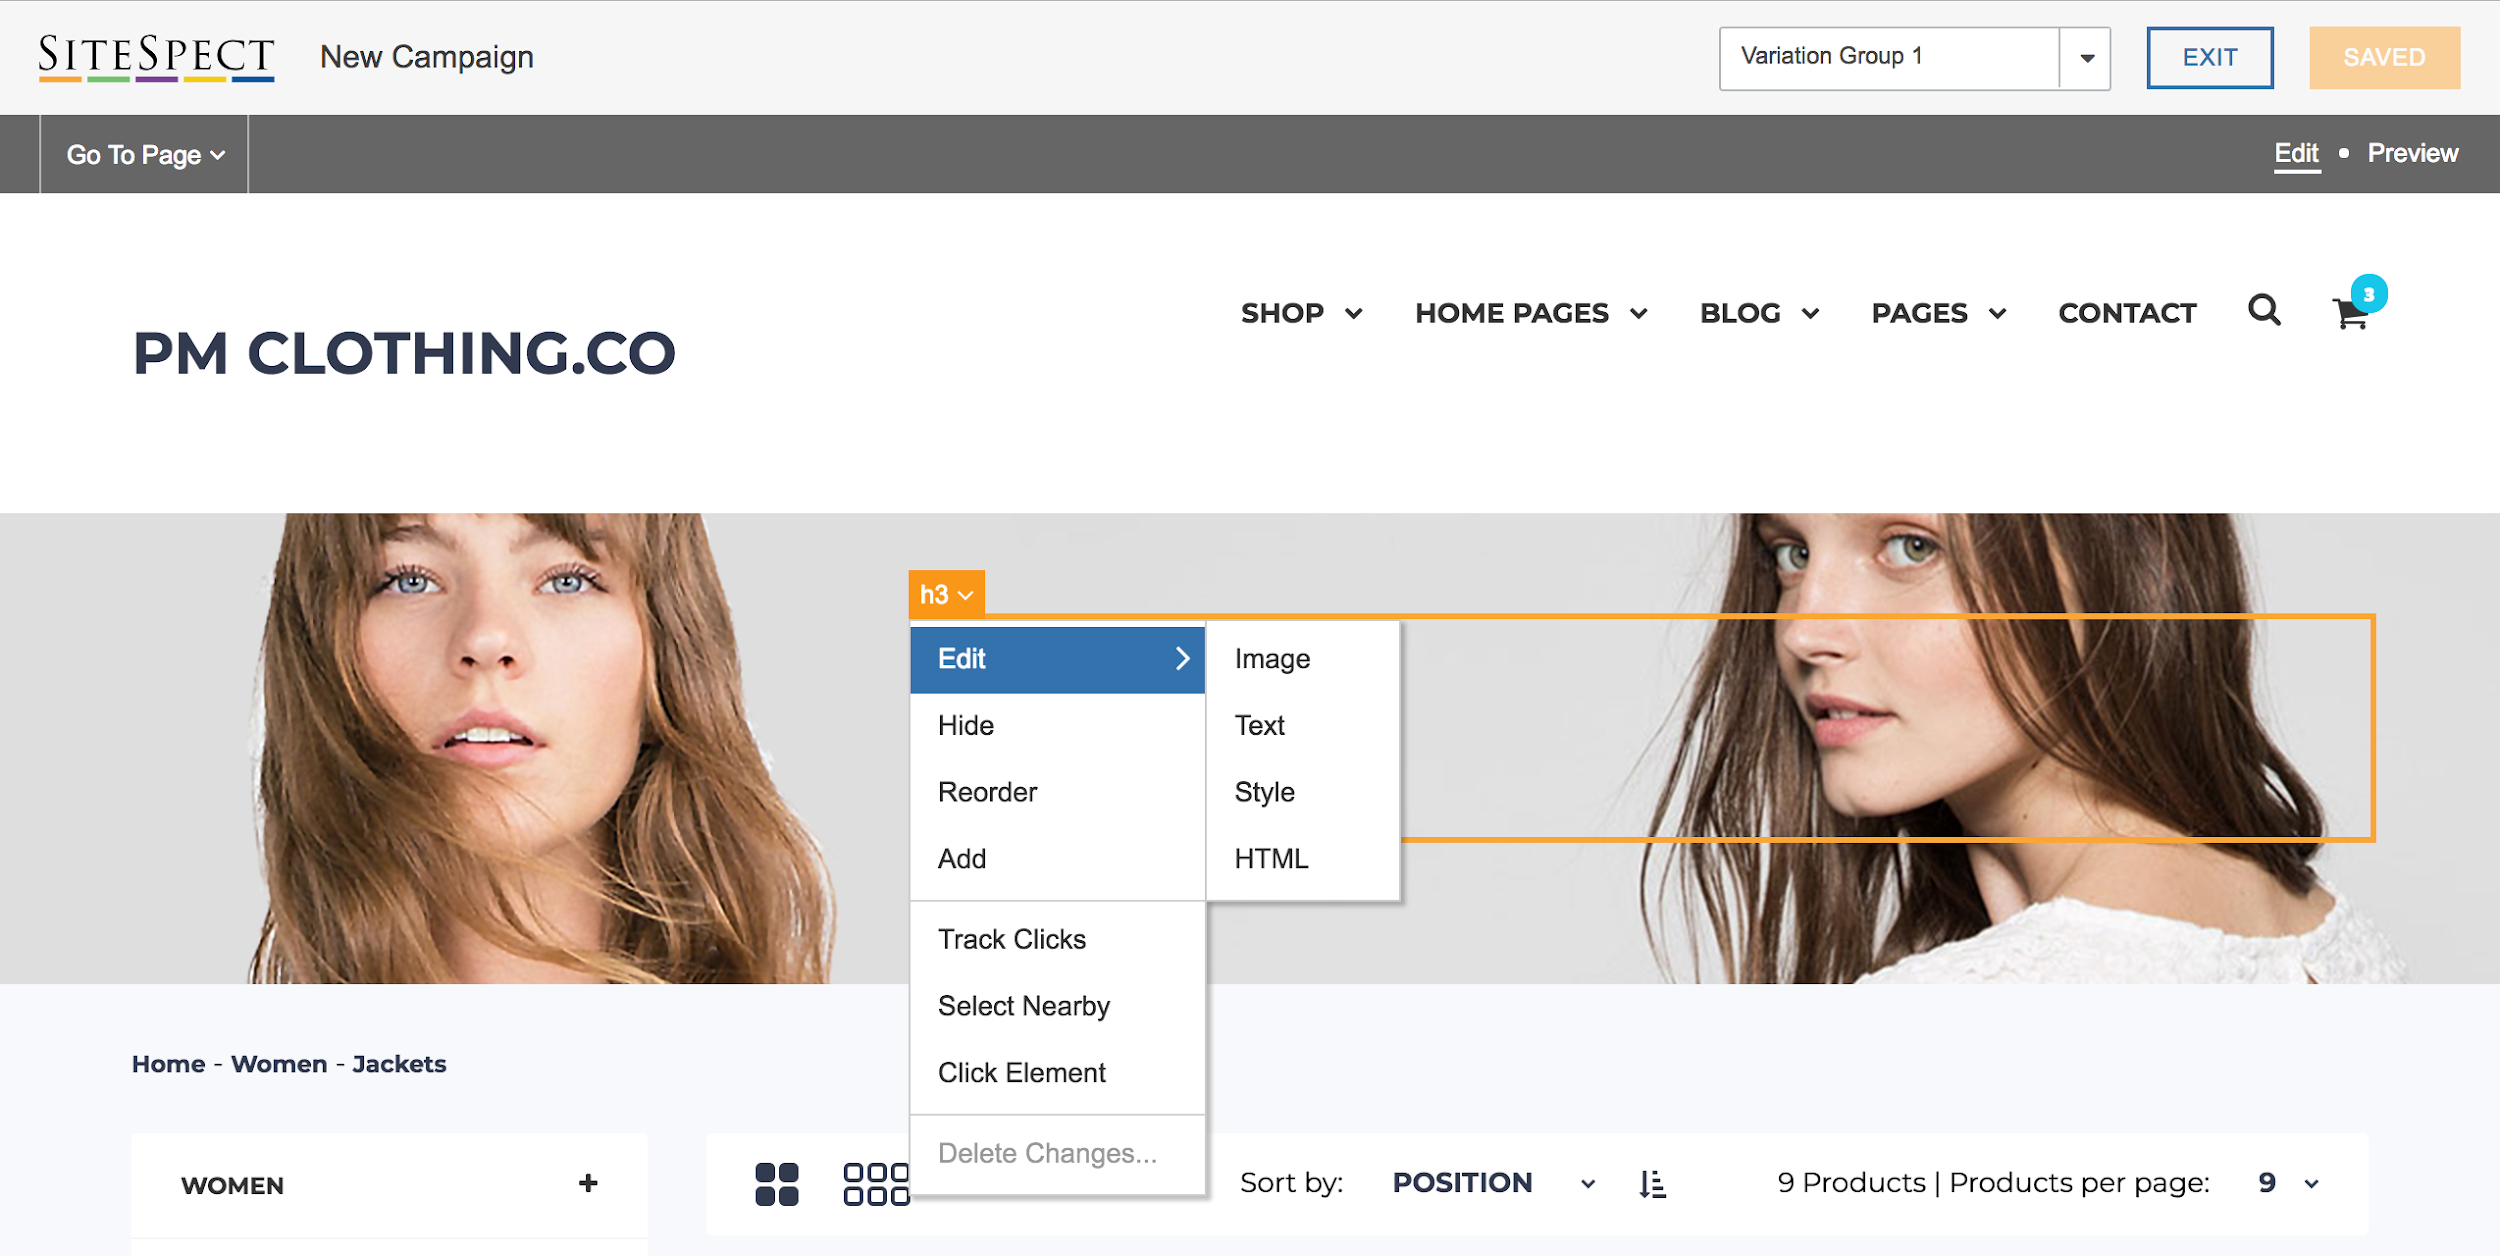Open the Women breadcrumb link

coord(278,1064)
